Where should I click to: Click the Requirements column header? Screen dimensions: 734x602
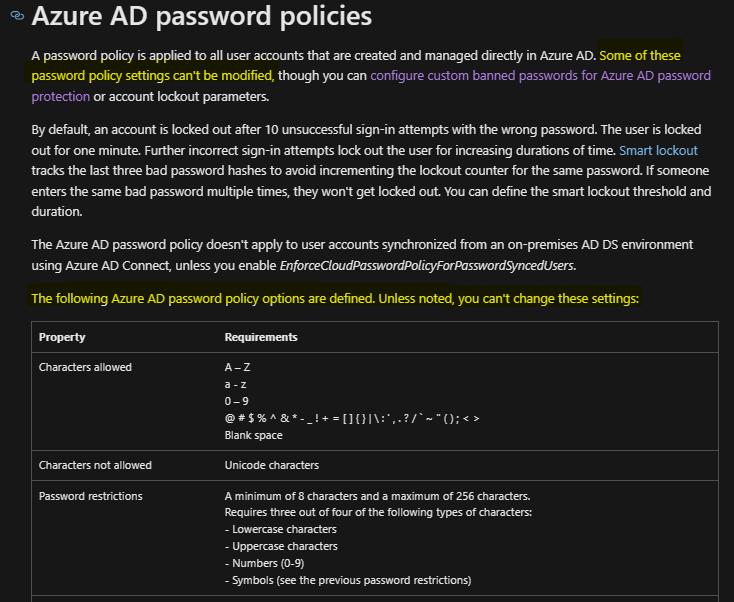pos(261,337)
